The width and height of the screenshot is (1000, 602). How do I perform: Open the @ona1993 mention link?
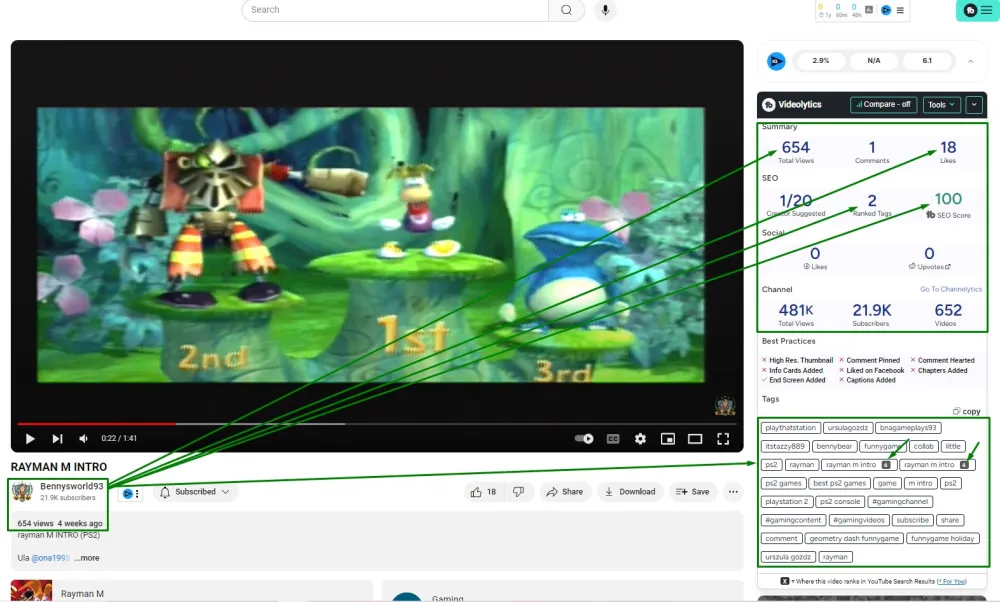tap(50, 558)
